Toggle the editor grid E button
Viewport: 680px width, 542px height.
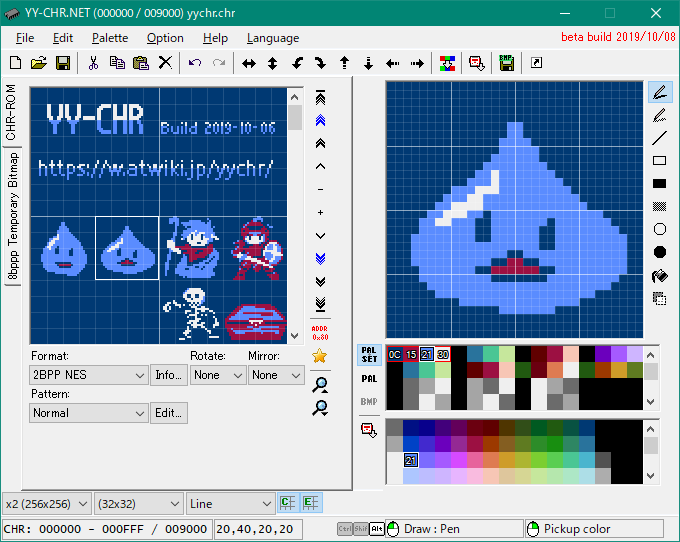pos(311,503)
